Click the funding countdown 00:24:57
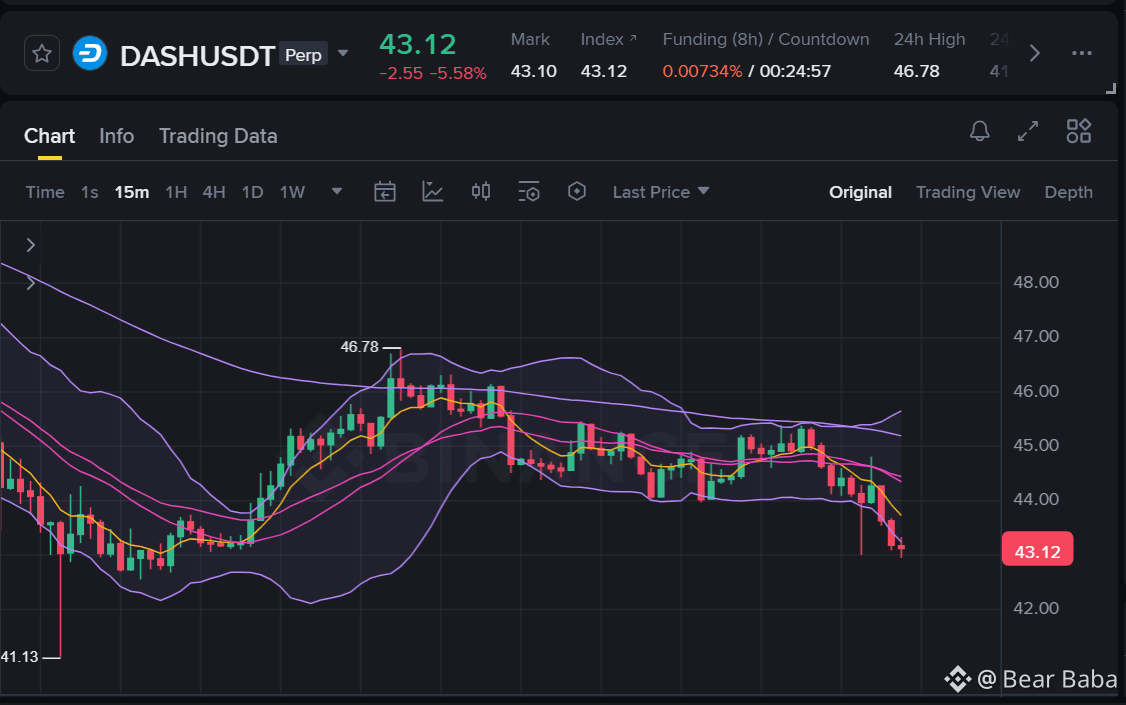This screenshot has width=1126, height=705. (x=794, y=71)
